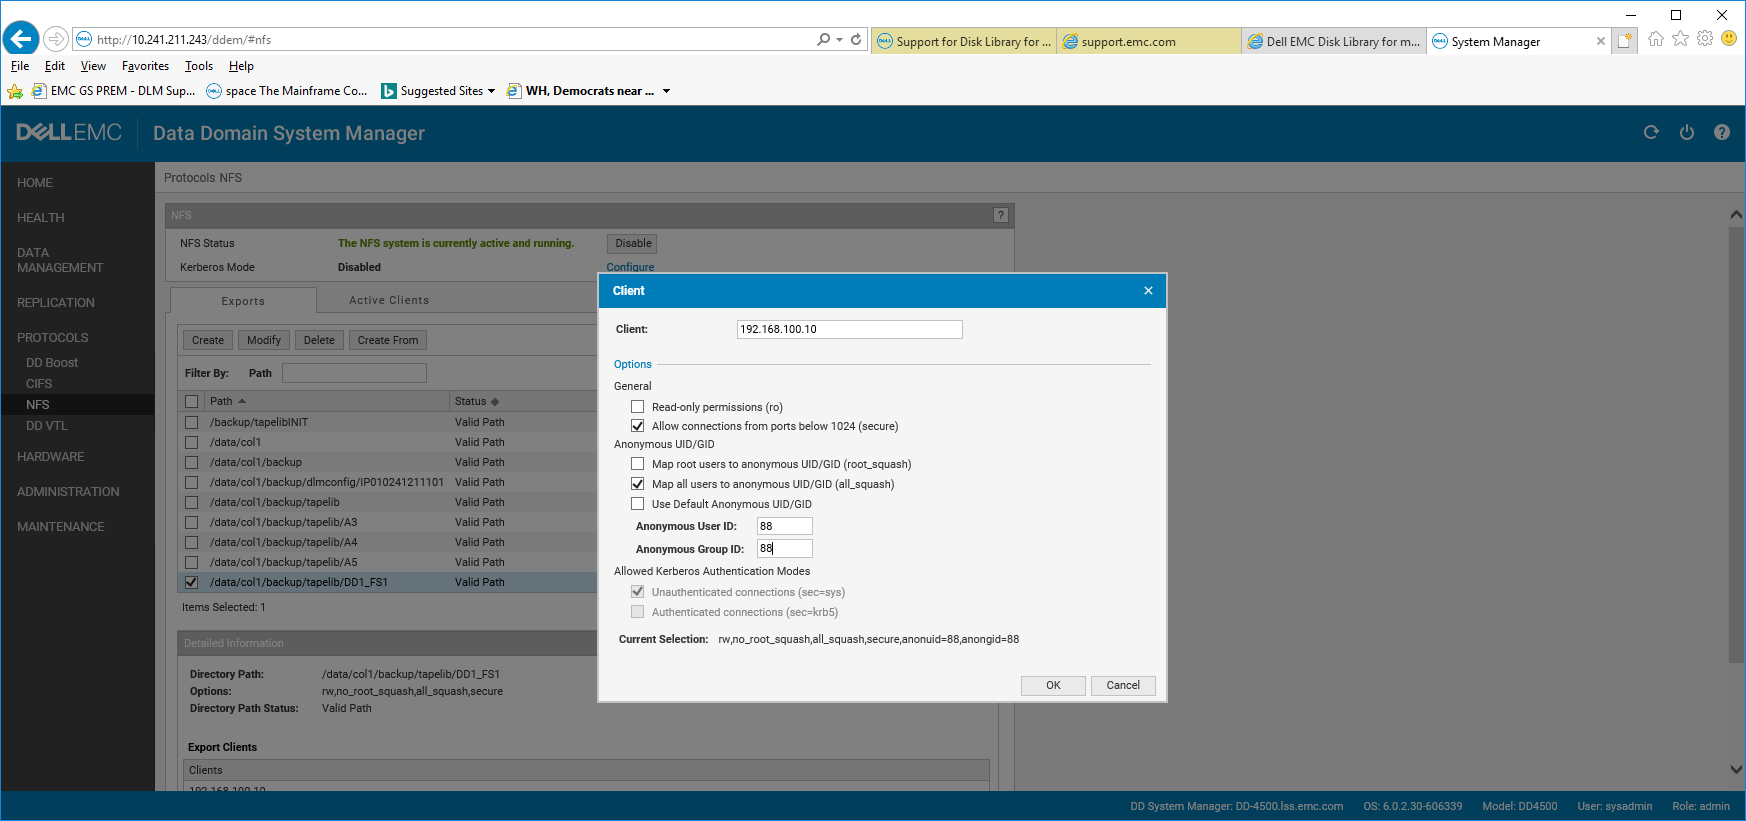Click the Filter By Path input
Viewport: 1746px width, 821px height.
pos(354,373)
